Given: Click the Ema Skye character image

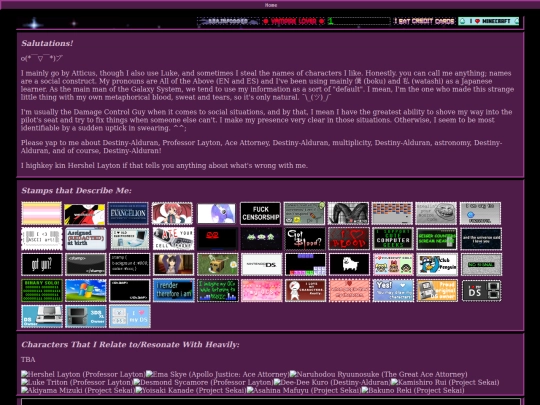Looking at the screenshot, I should (x=217, y=374).
